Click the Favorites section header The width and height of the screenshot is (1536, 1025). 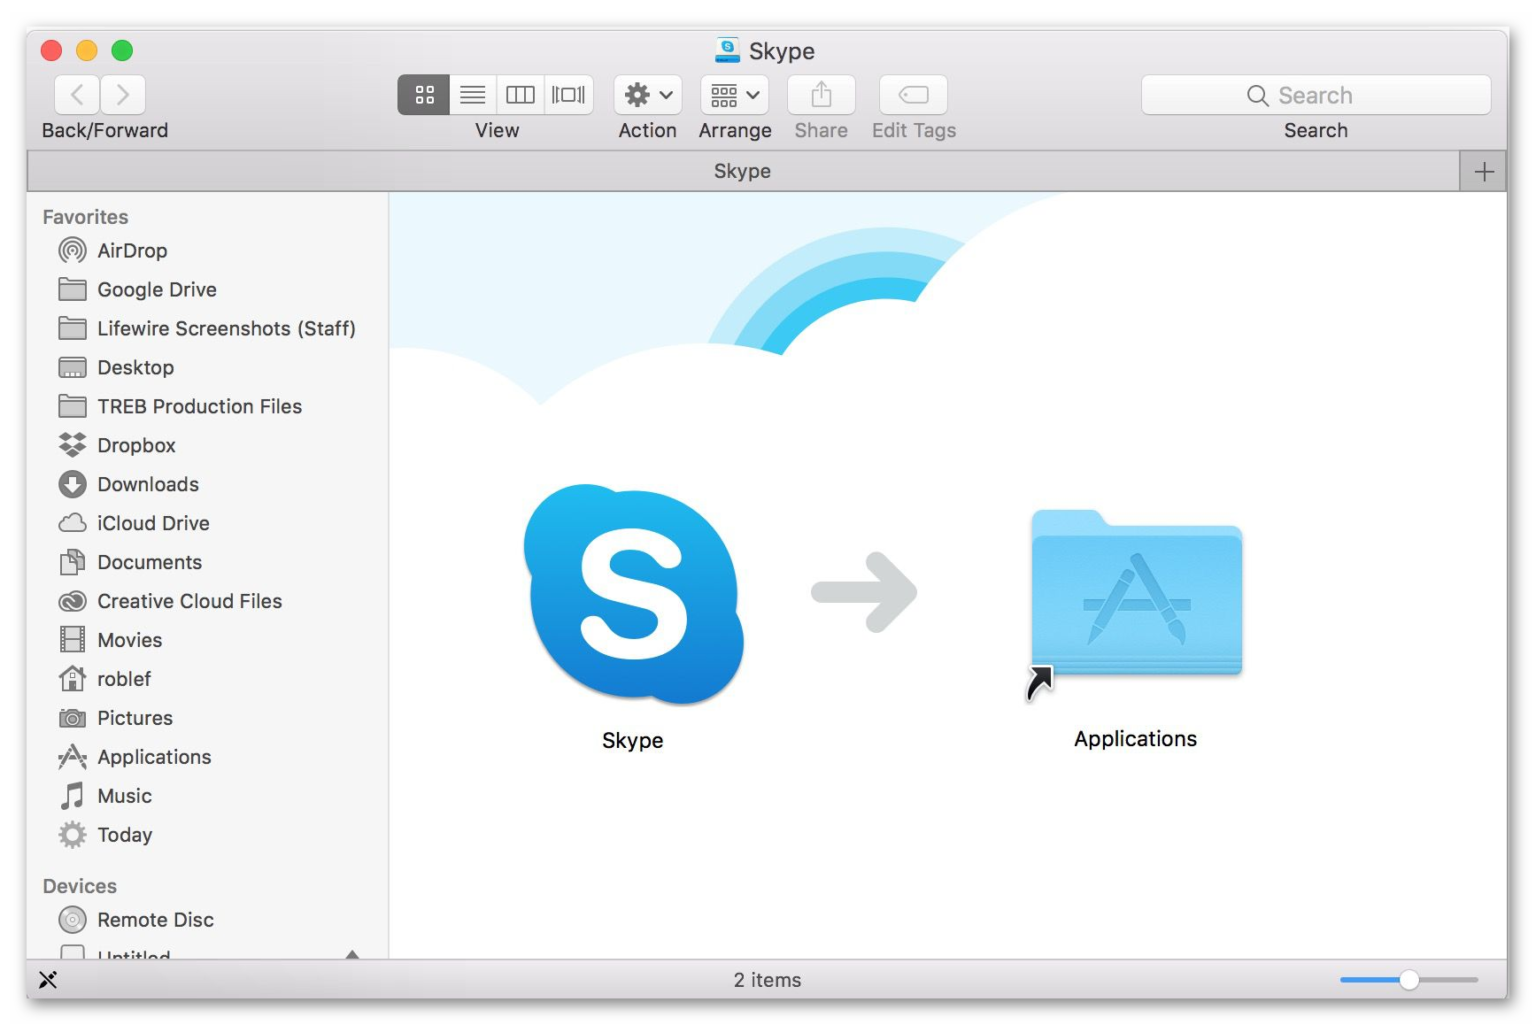click(x=85, y=217)
